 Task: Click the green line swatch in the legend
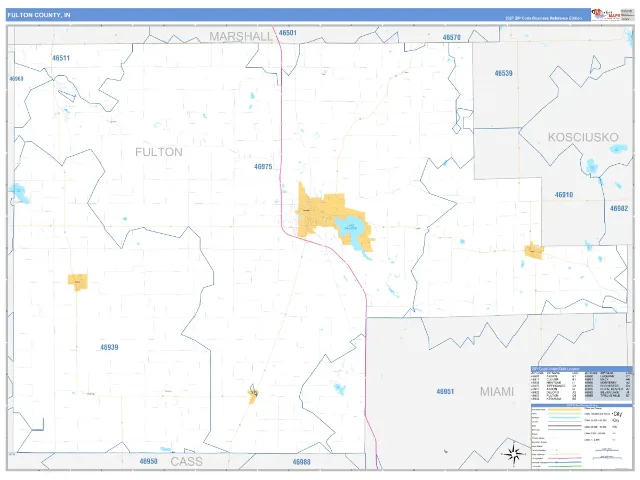pos(564,466)
